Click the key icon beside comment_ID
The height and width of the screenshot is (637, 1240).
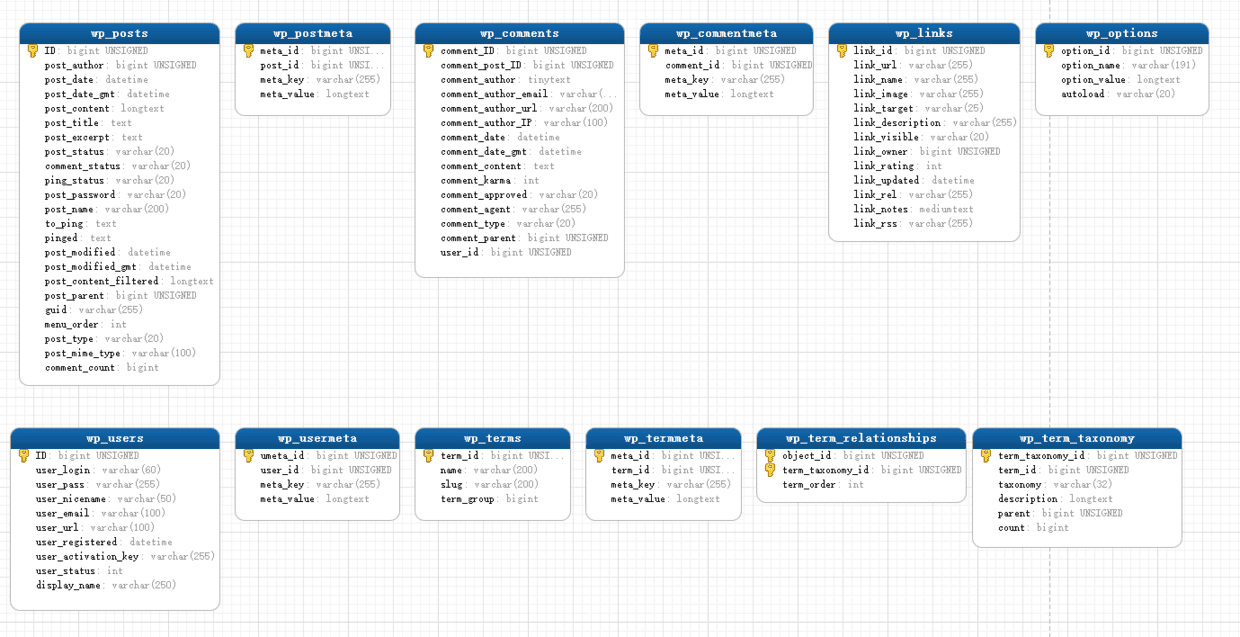[x=428, y=51]
